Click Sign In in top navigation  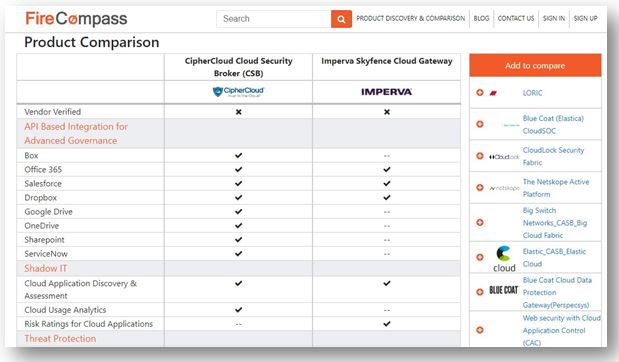pyautogui.click(x=554, y=18)
